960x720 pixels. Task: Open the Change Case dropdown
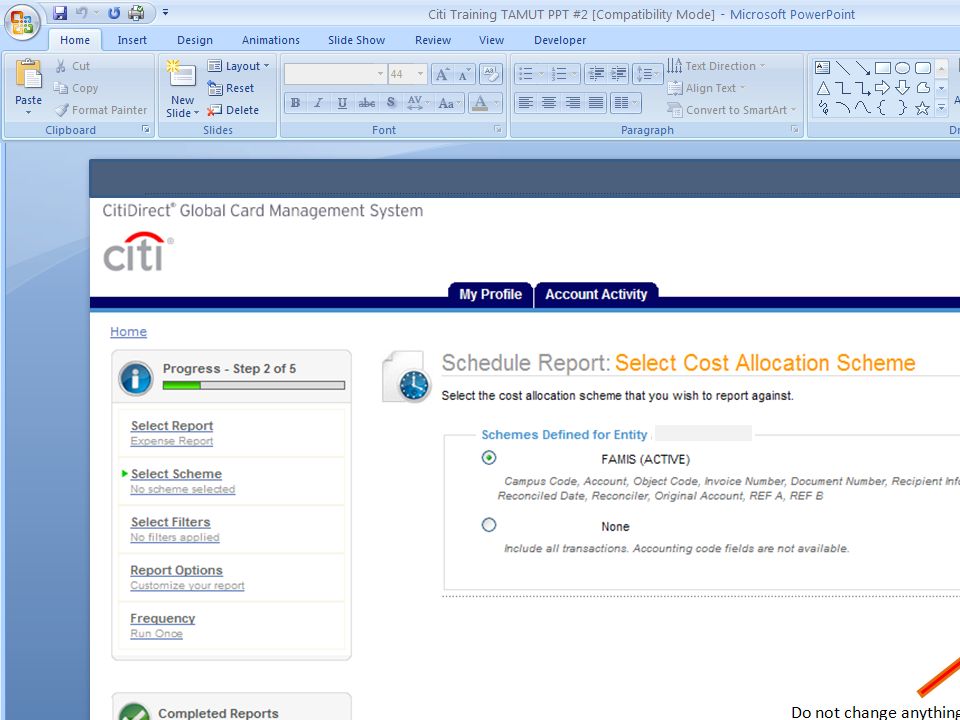pyautogui.click(x=450, y=103)
